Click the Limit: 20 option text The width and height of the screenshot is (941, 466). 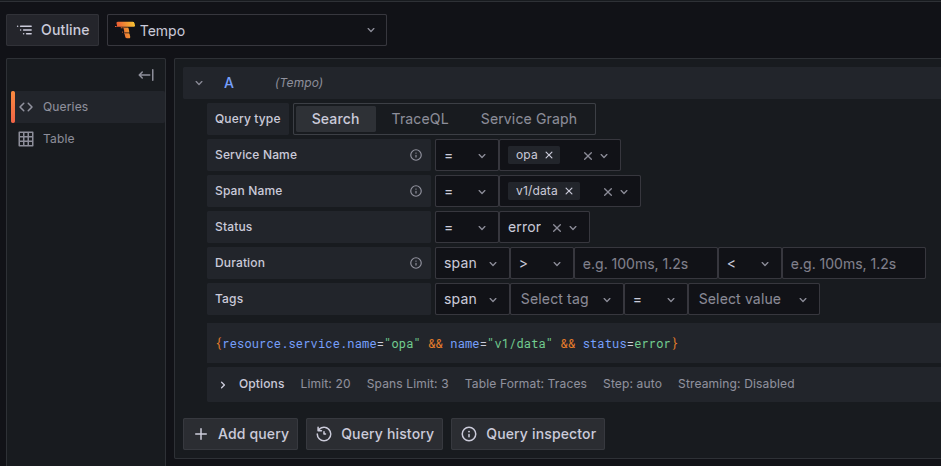pyautogui.click(x=325, y=384)
